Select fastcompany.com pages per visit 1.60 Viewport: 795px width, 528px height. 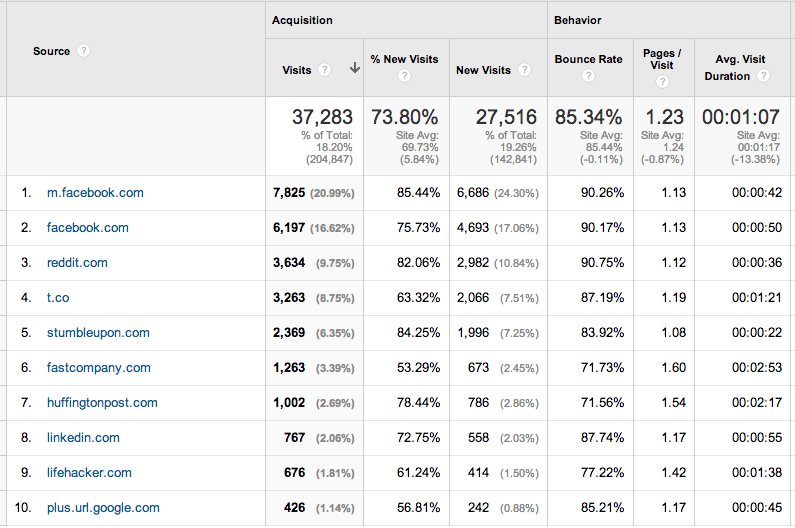(674, 368)
